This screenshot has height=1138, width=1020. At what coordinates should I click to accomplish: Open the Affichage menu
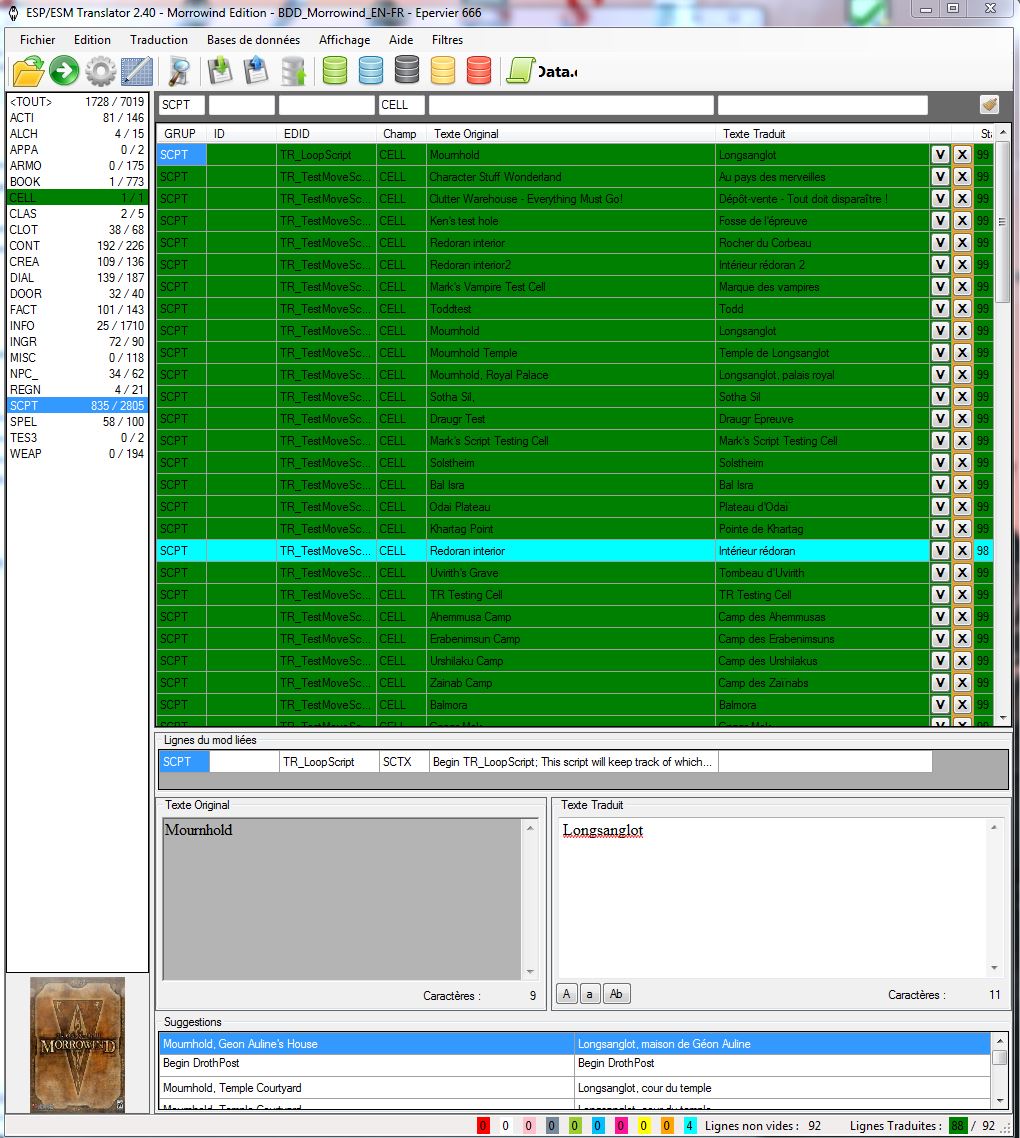pos(344,40)
